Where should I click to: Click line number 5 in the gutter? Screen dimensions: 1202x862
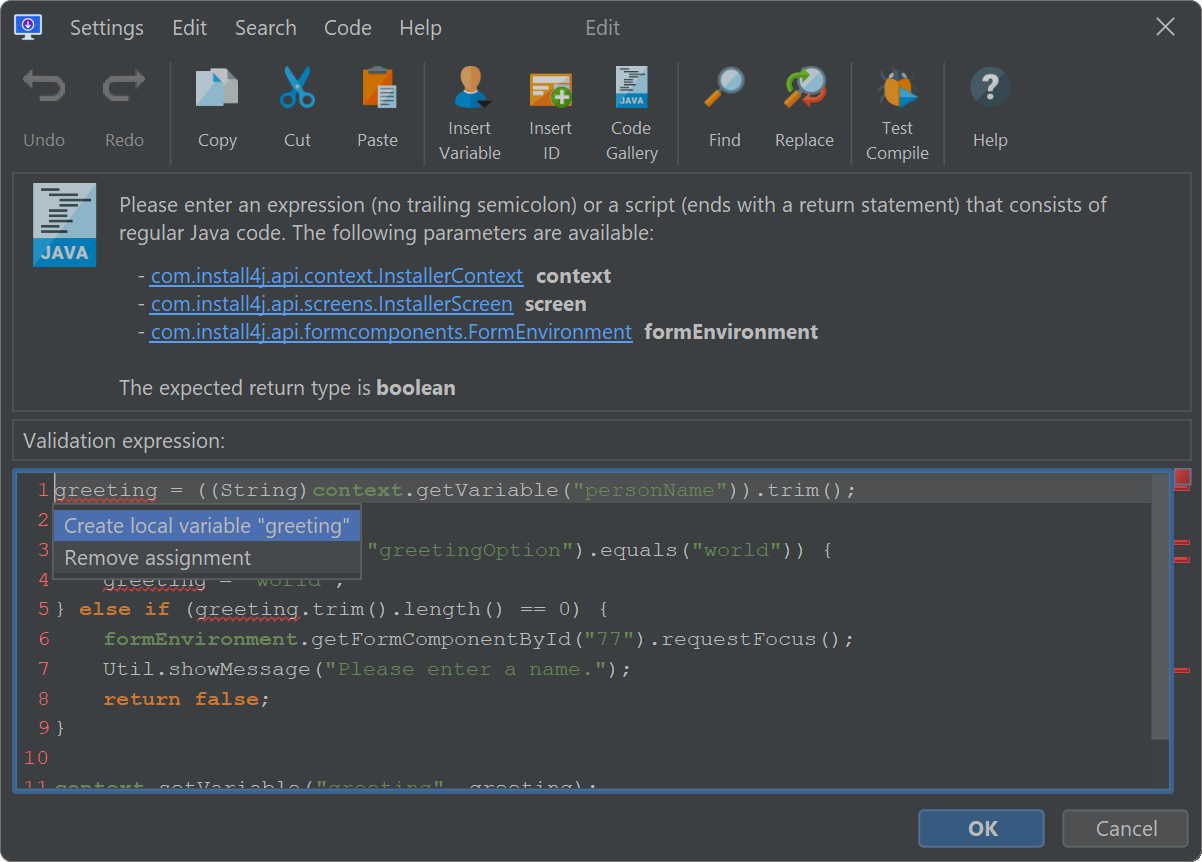point(44,609)
